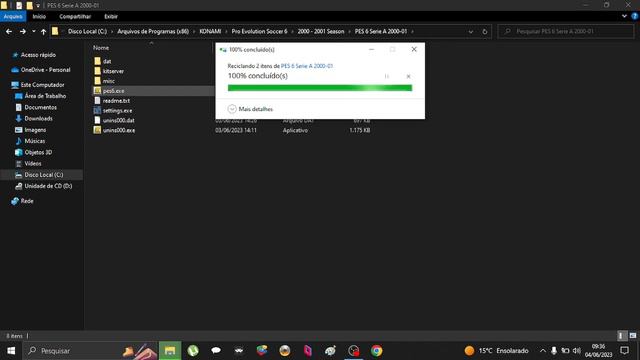Screen dimensions: 640x360
Task: Refresh the current folder view
Action: click(484, 31)
